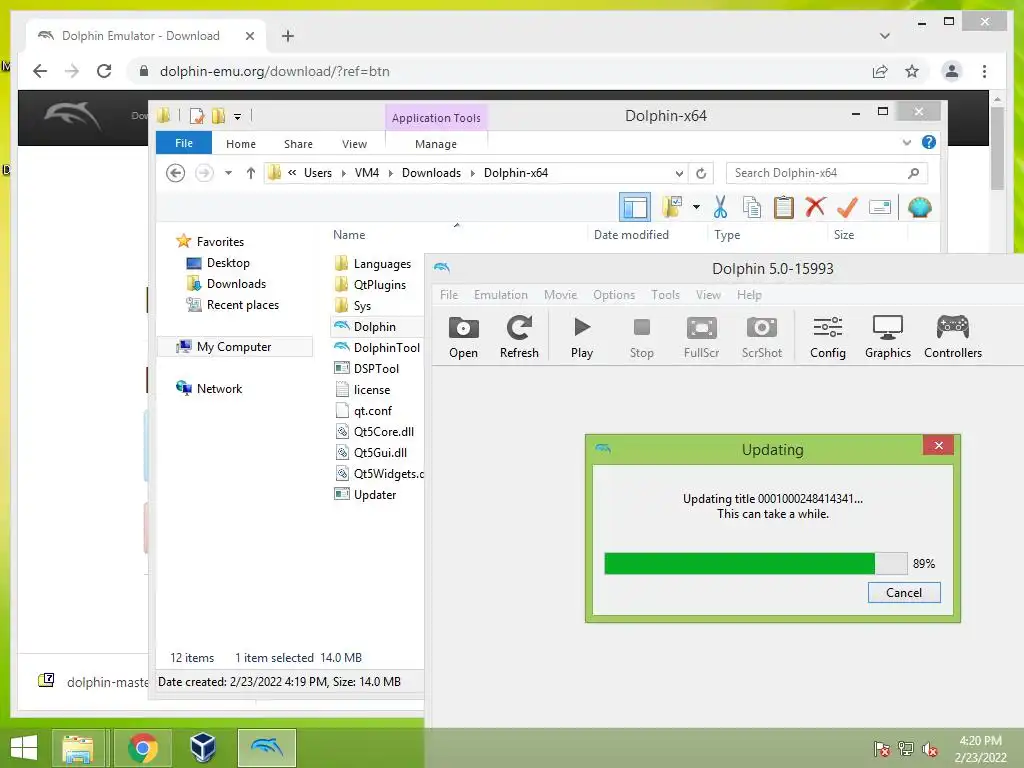Select Downloads under Favorites

coord(236,283)
